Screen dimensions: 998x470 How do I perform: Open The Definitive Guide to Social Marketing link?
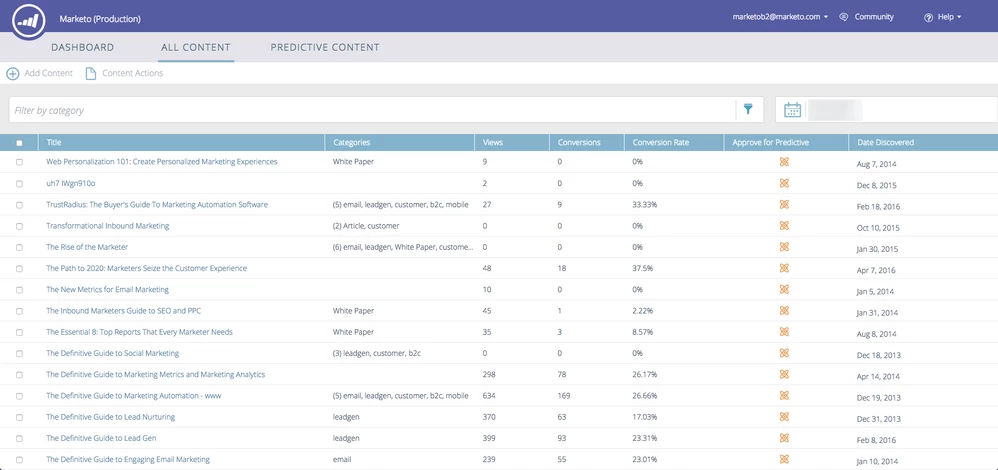(x=113, y=353)
